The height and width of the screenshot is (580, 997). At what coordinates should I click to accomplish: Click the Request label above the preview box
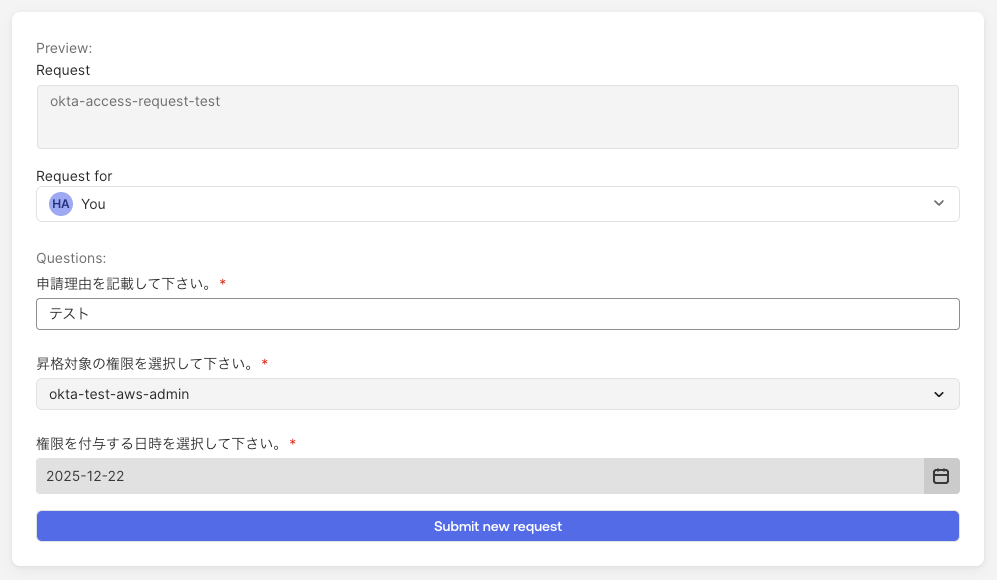tap(63, 70)
